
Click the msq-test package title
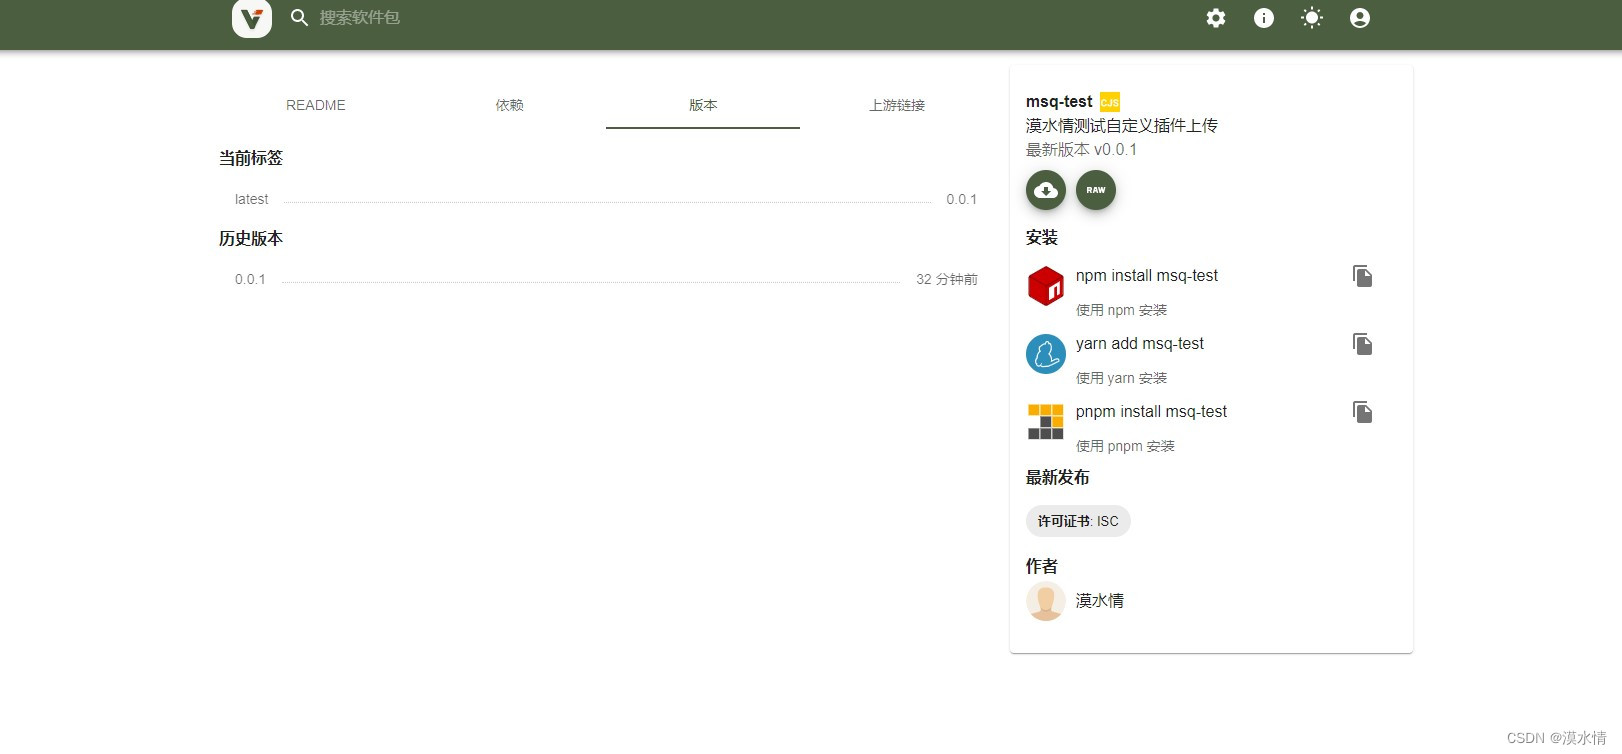point(1059,102)
